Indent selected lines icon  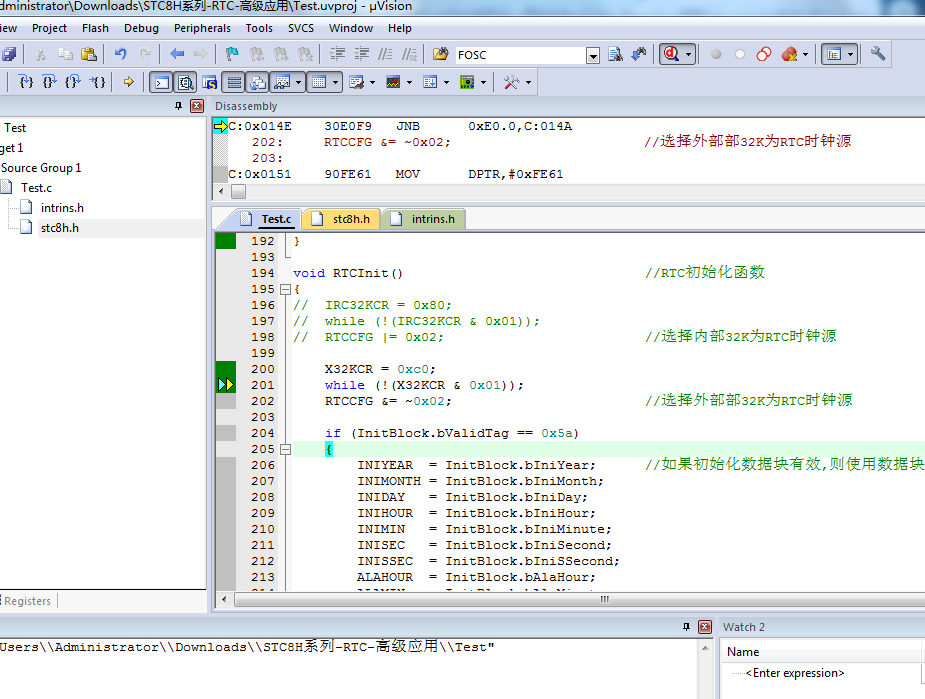point(337,54)
